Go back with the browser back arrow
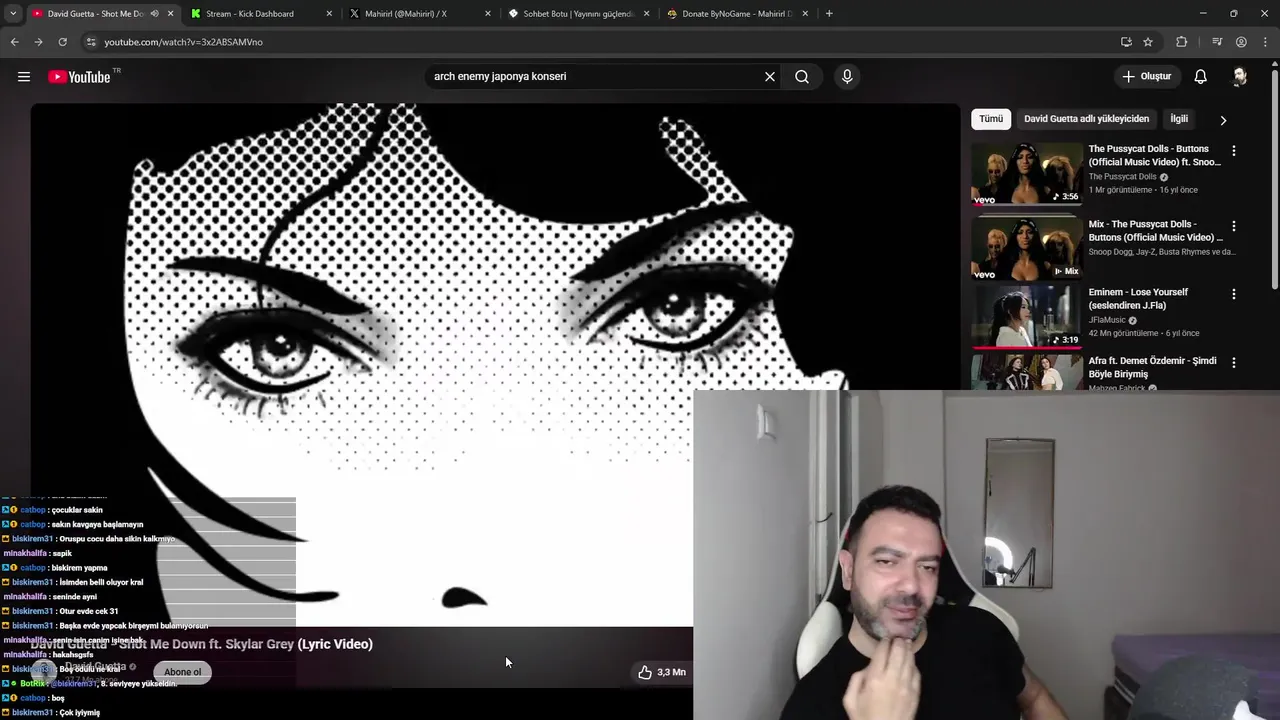Image resolution: width=1280 pixels, height=720 pixels. pyautogui.click(x=14, y=42)
